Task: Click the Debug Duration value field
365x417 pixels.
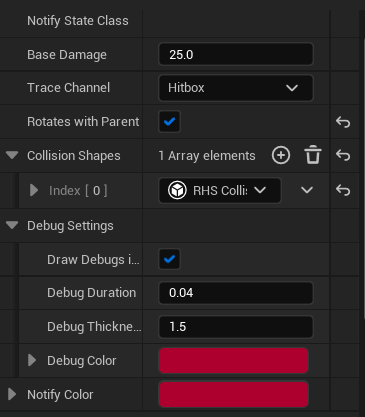Action: point(236,293)
